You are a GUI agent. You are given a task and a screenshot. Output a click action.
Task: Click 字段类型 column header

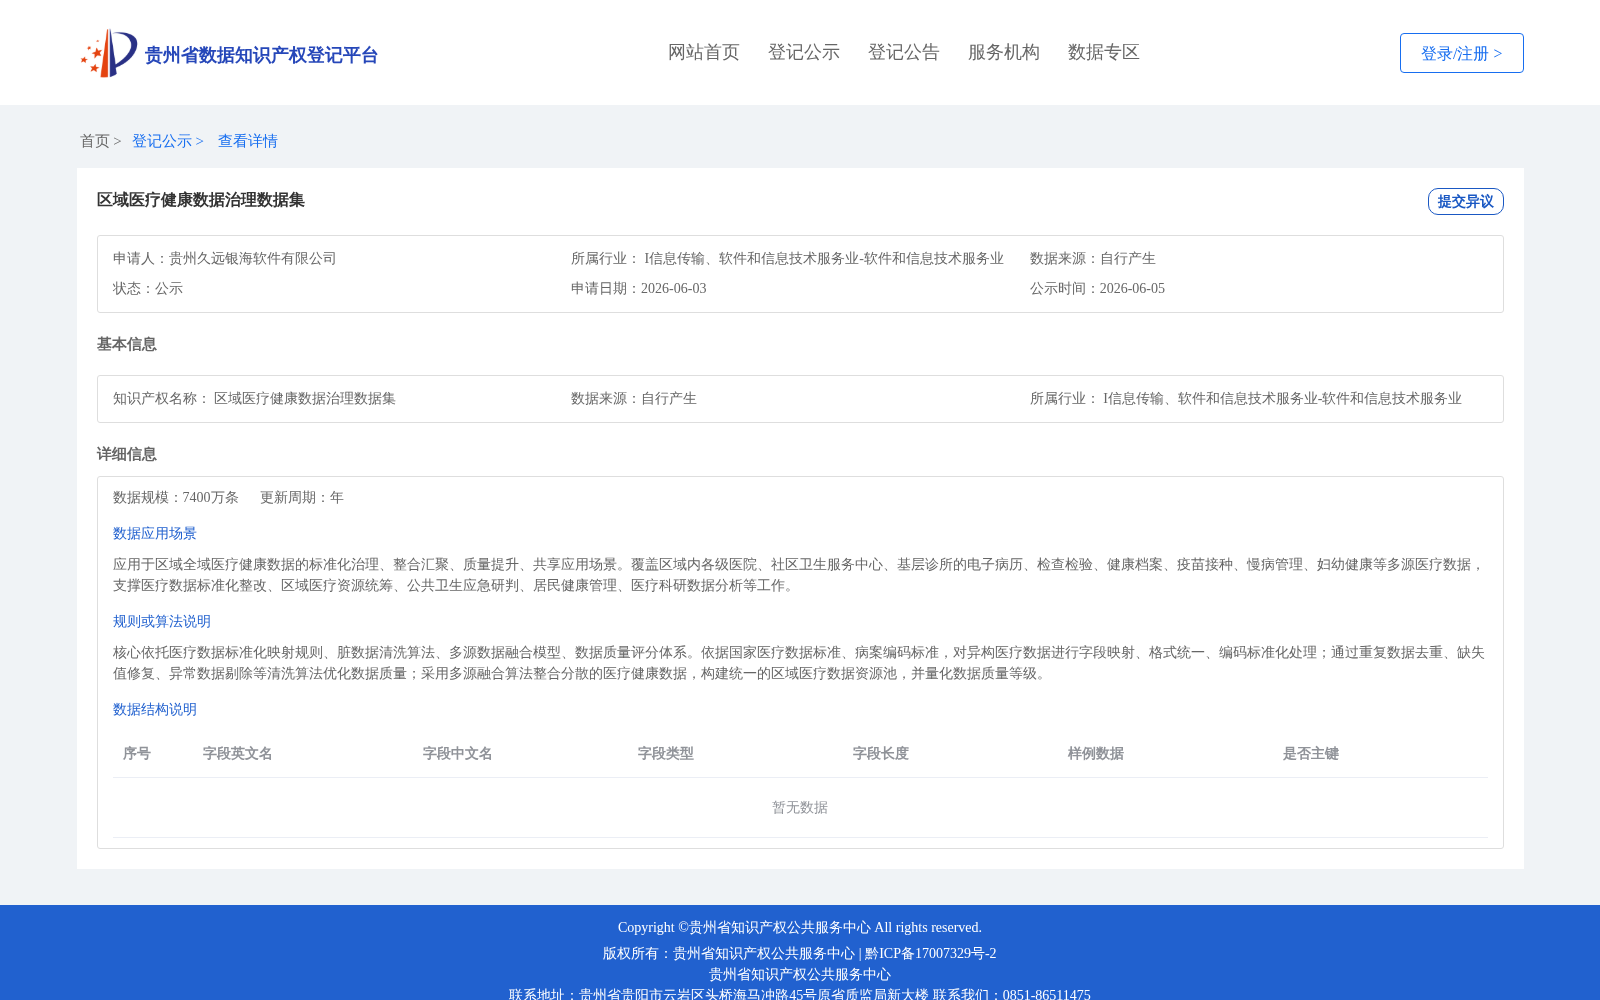click(666, 753)
